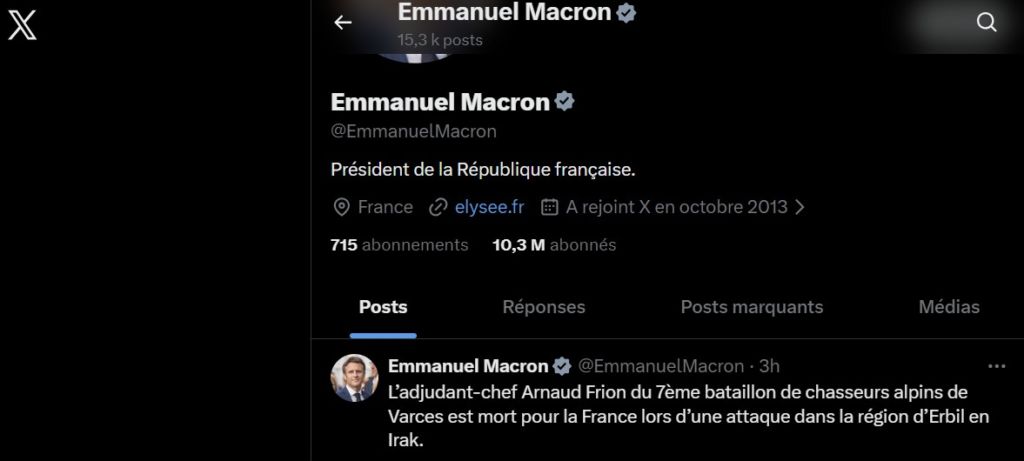Click the calendar icon by join date
This screenshot has height=461, width=1024.
click(549, 207)
